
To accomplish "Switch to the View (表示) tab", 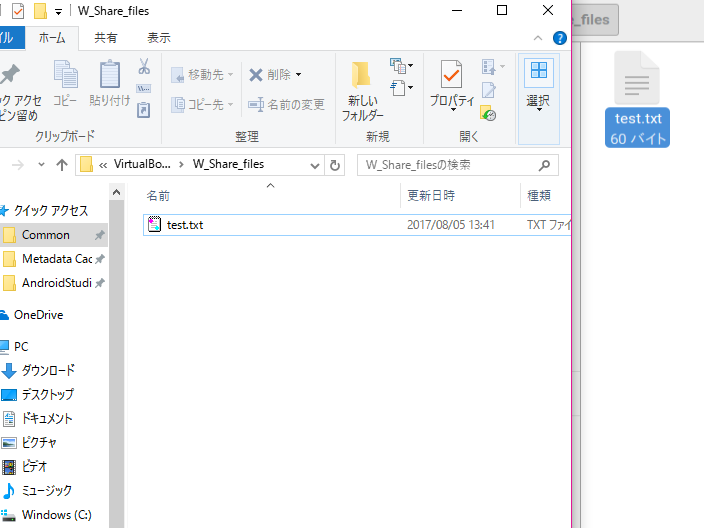I will (158, 38).
